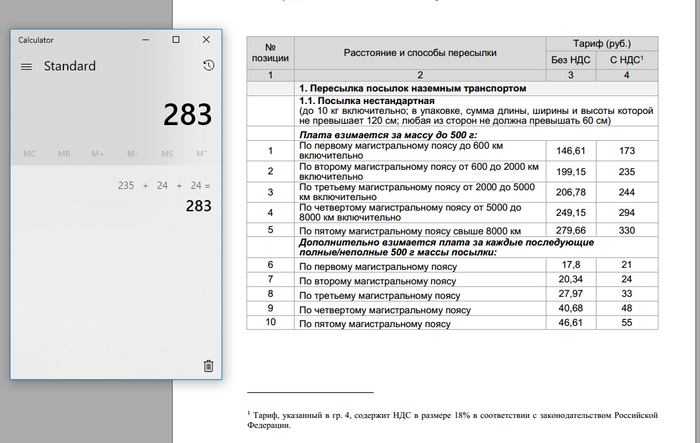Click the 'Без НДС' column header
Image resolution: width=700 pixels, height=443 pixels.
pyautogui.click(x=571, y=60)
